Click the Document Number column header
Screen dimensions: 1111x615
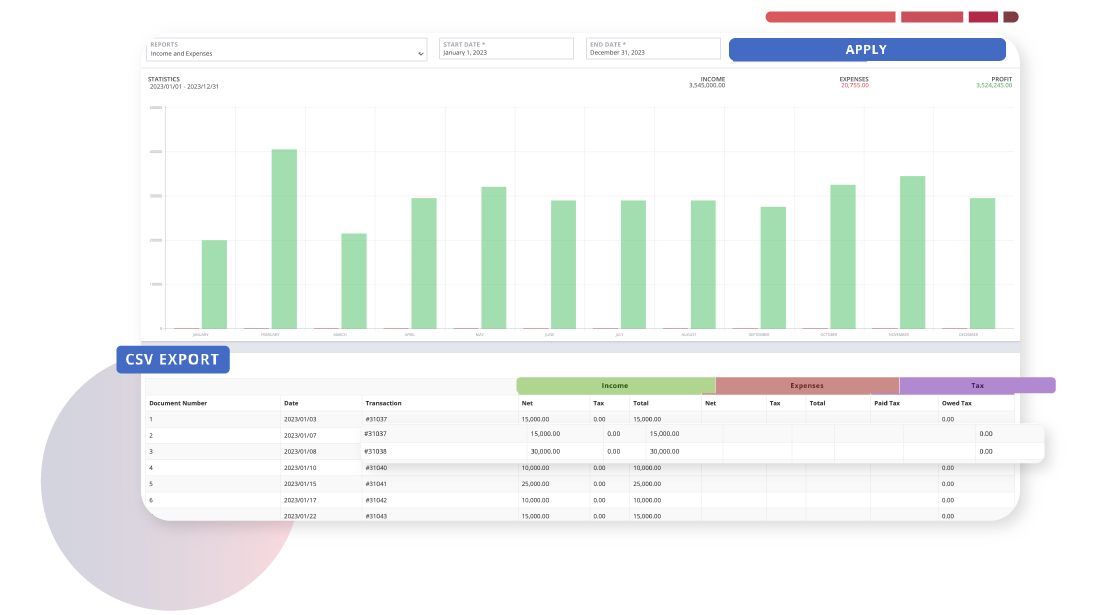point(178,403)
